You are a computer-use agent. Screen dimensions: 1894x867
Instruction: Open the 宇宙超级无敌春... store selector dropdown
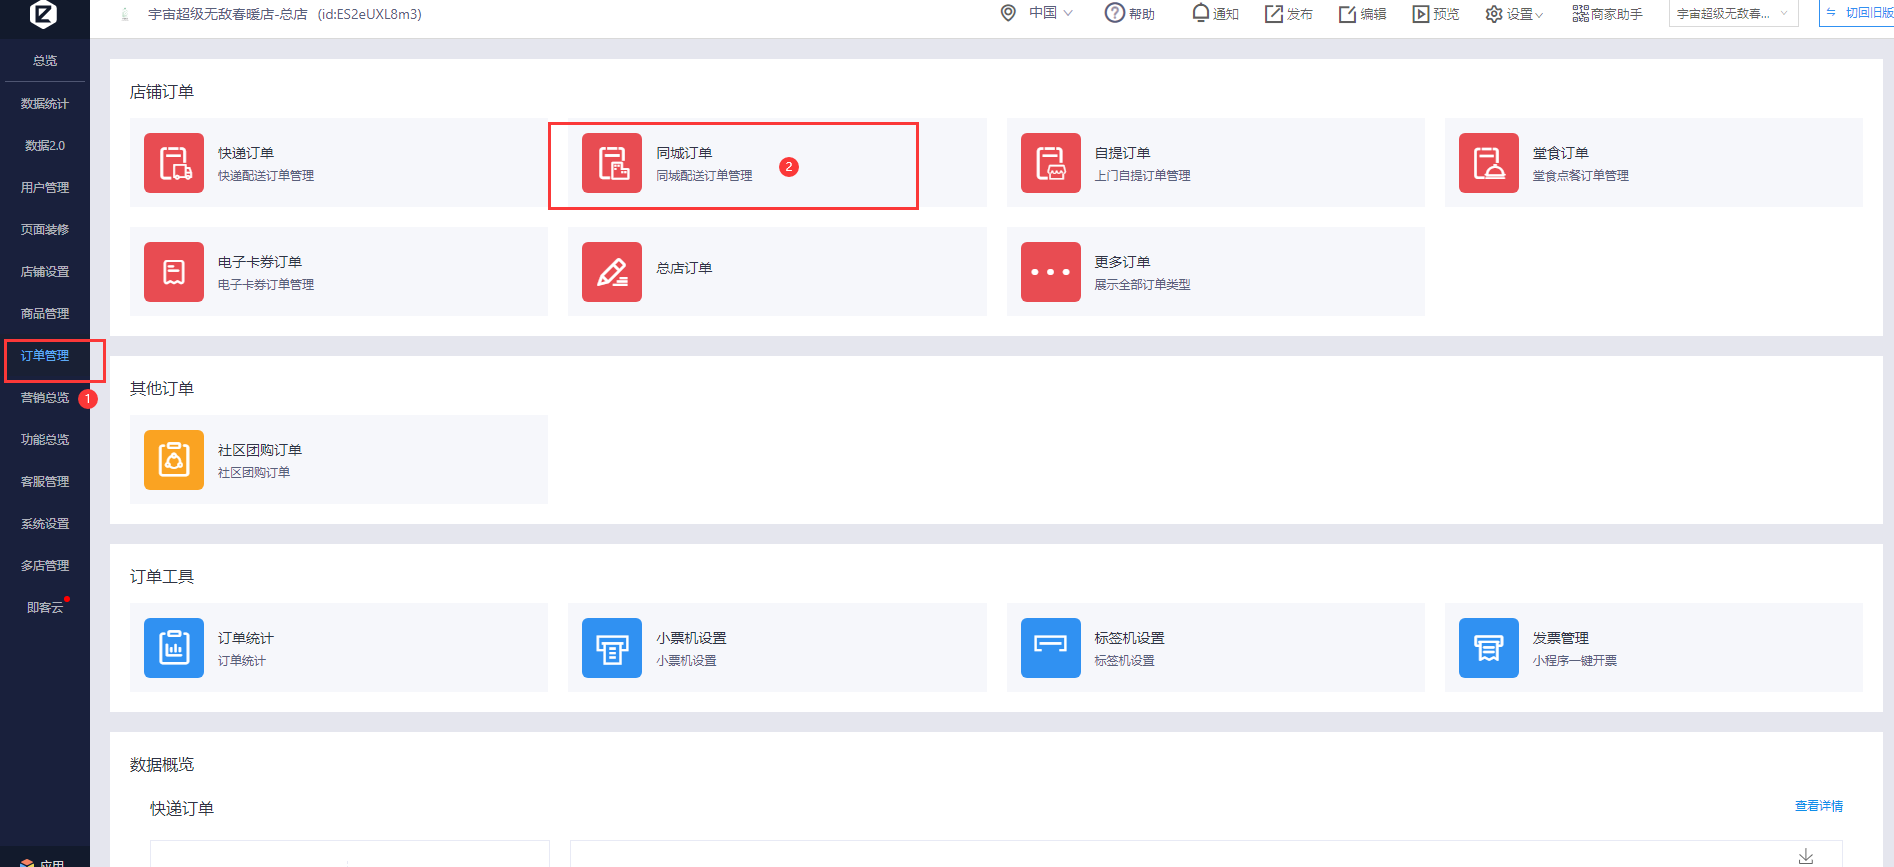[x=1734, y=13]
